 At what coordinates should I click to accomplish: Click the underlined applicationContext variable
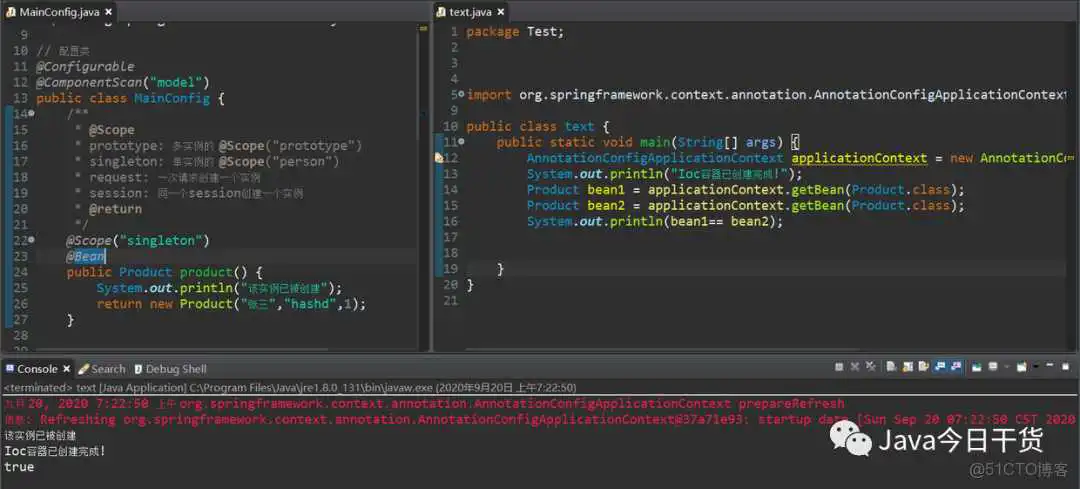click(x=860, y=158)
